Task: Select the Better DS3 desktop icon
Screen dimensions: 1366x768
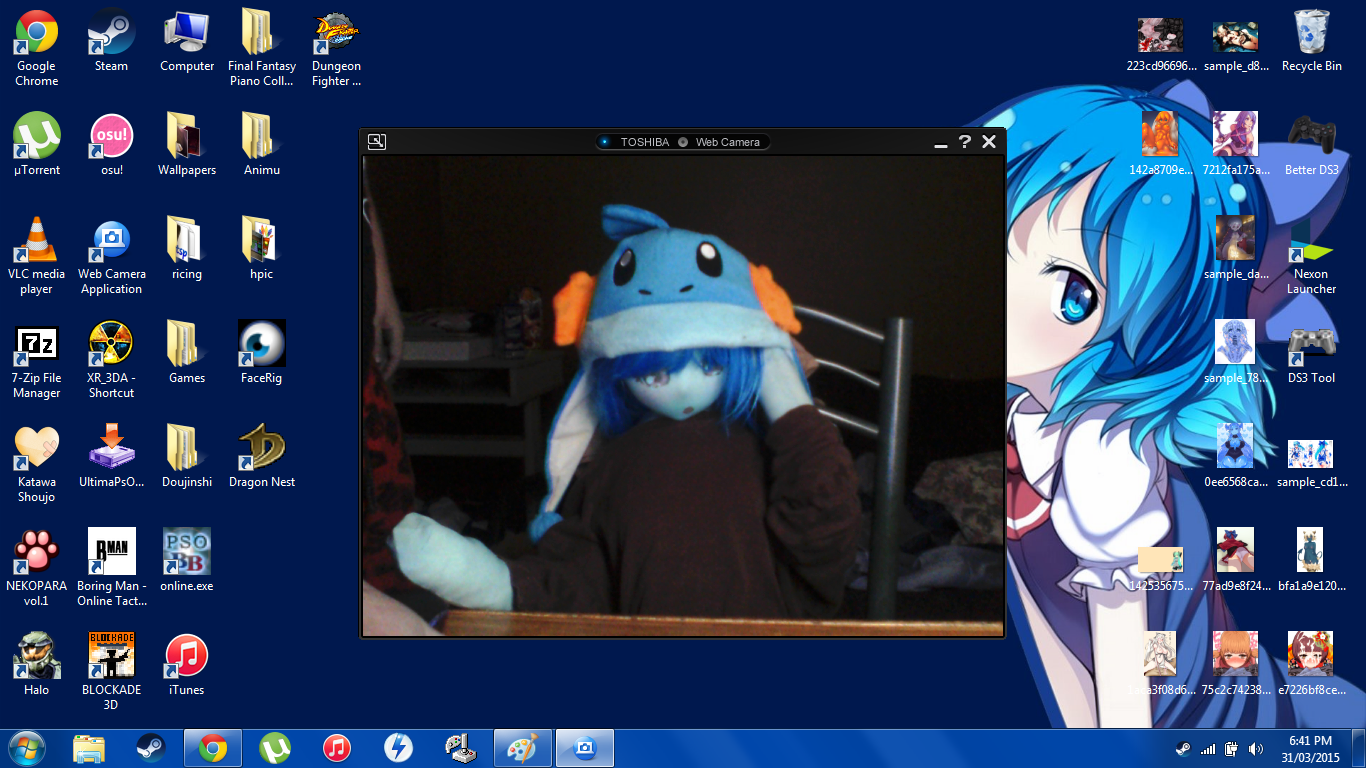Action: [x=1312, y=145]
